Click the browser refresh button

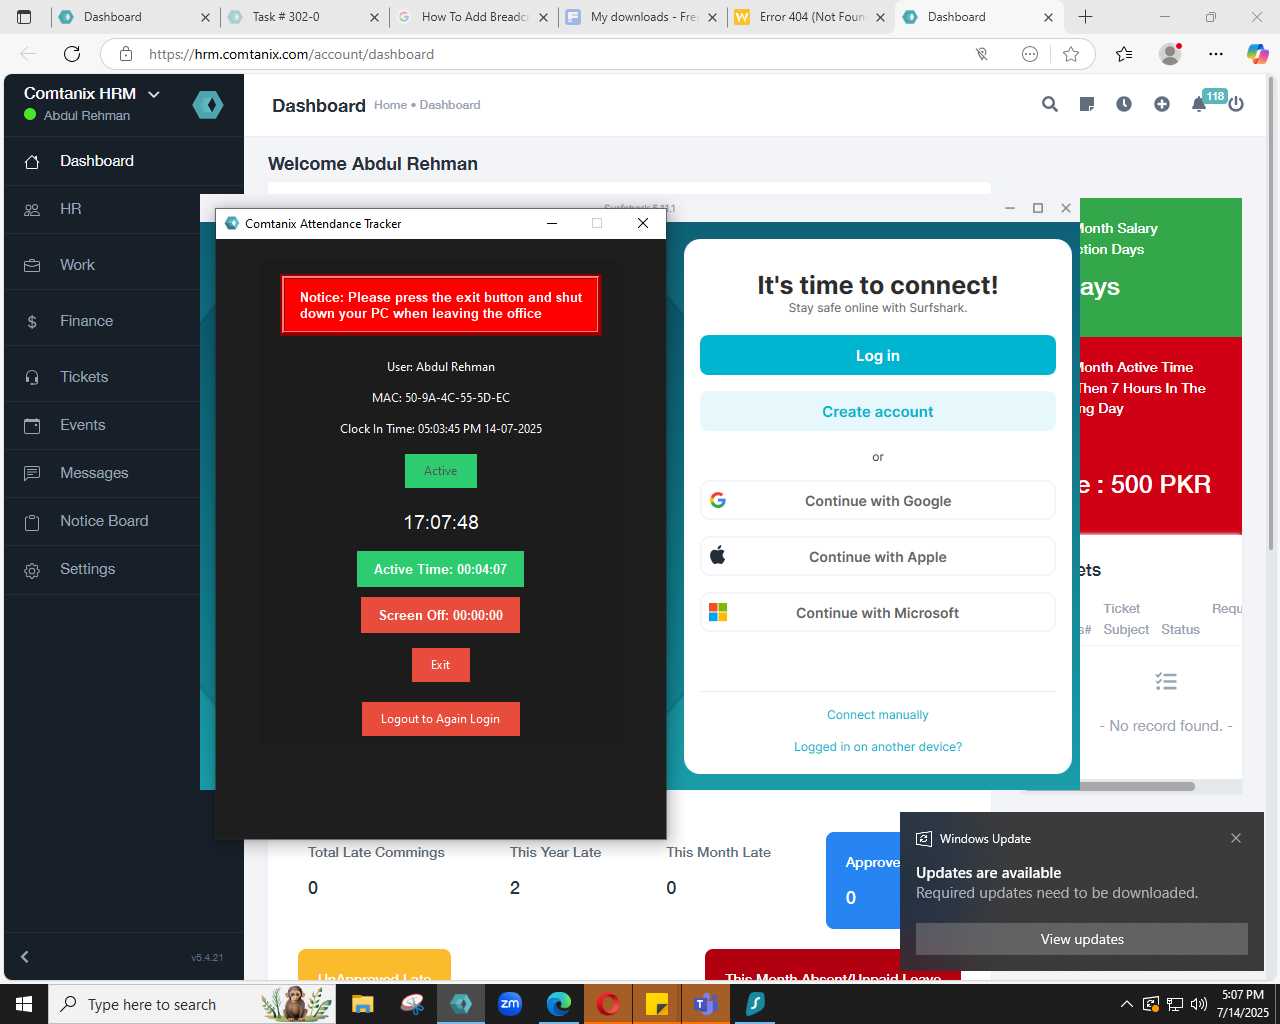coord(72,54)
